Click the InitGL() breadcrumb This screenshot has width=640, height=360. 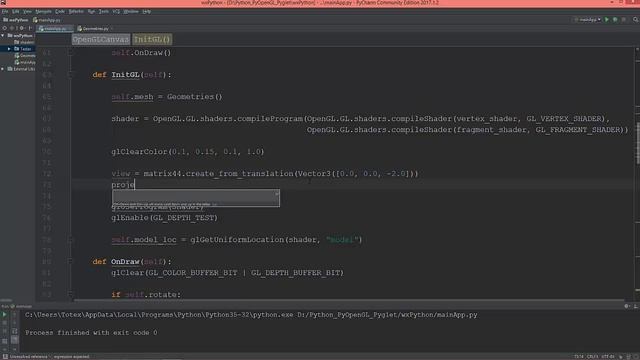[152, 39]
